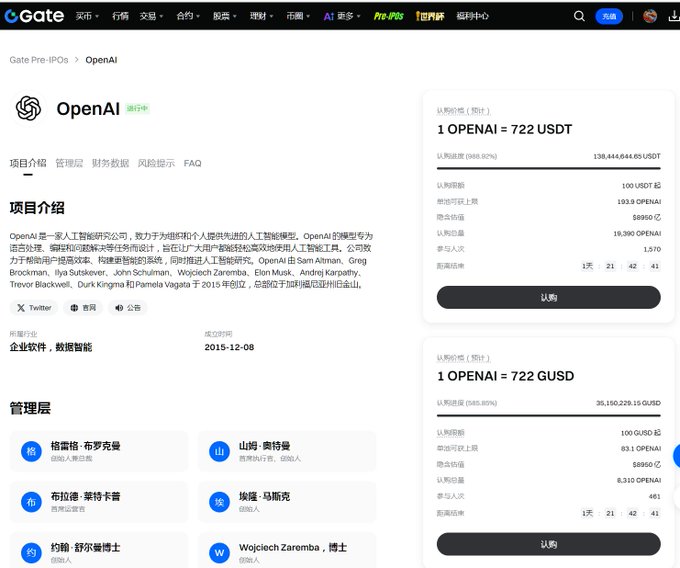Image resolution: width=680 pixels, height=568 pixels.
Task: Expand the 合约 dropdown menu
Action: [188, 16]
